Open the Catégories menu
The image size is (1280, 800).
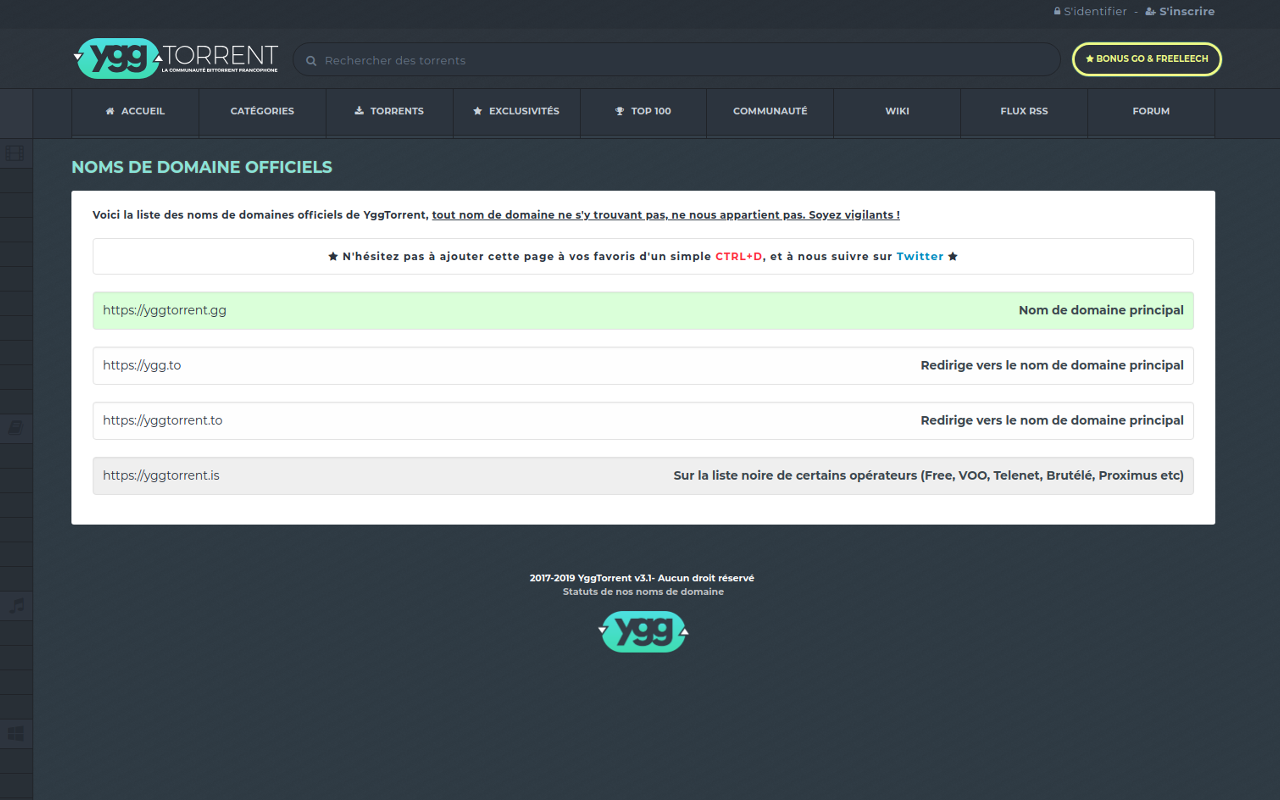[262, 111]
